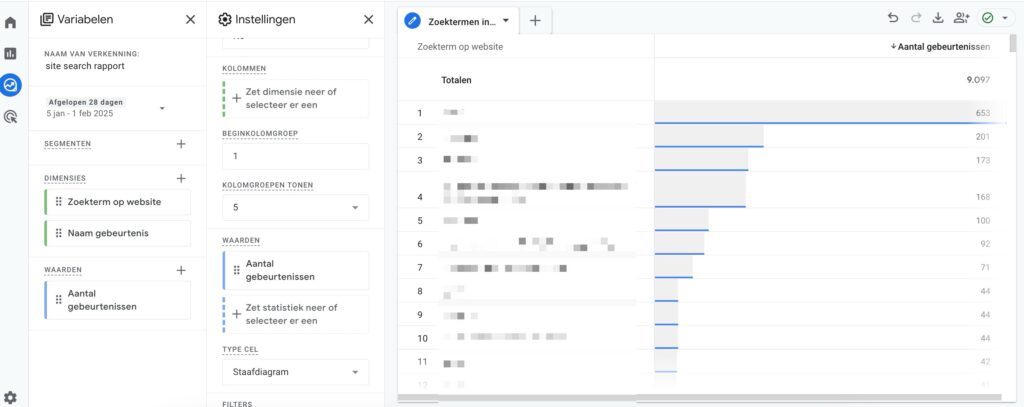1024x407 pixels.
Task: Click the exploration name site search rapport
Action: (85, 66)
